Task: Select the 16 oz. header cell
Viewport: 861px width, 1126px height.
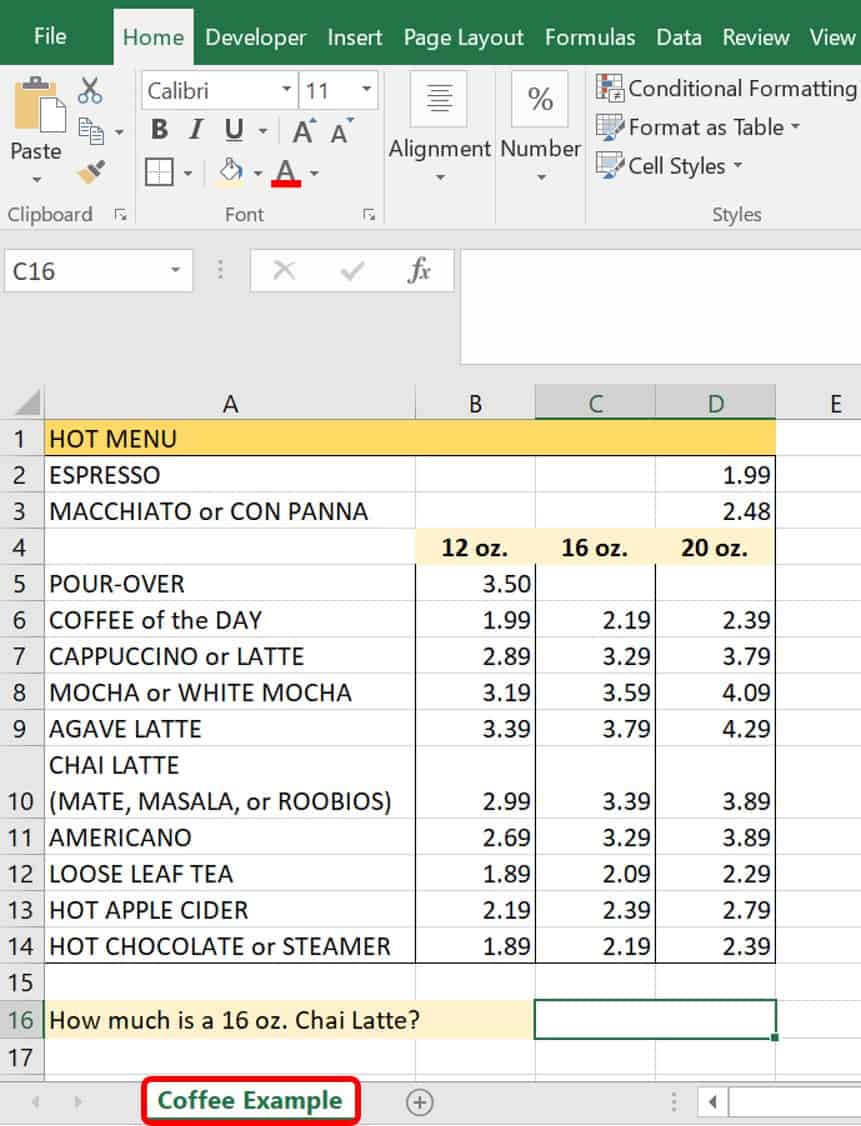Action: [595, 547]
